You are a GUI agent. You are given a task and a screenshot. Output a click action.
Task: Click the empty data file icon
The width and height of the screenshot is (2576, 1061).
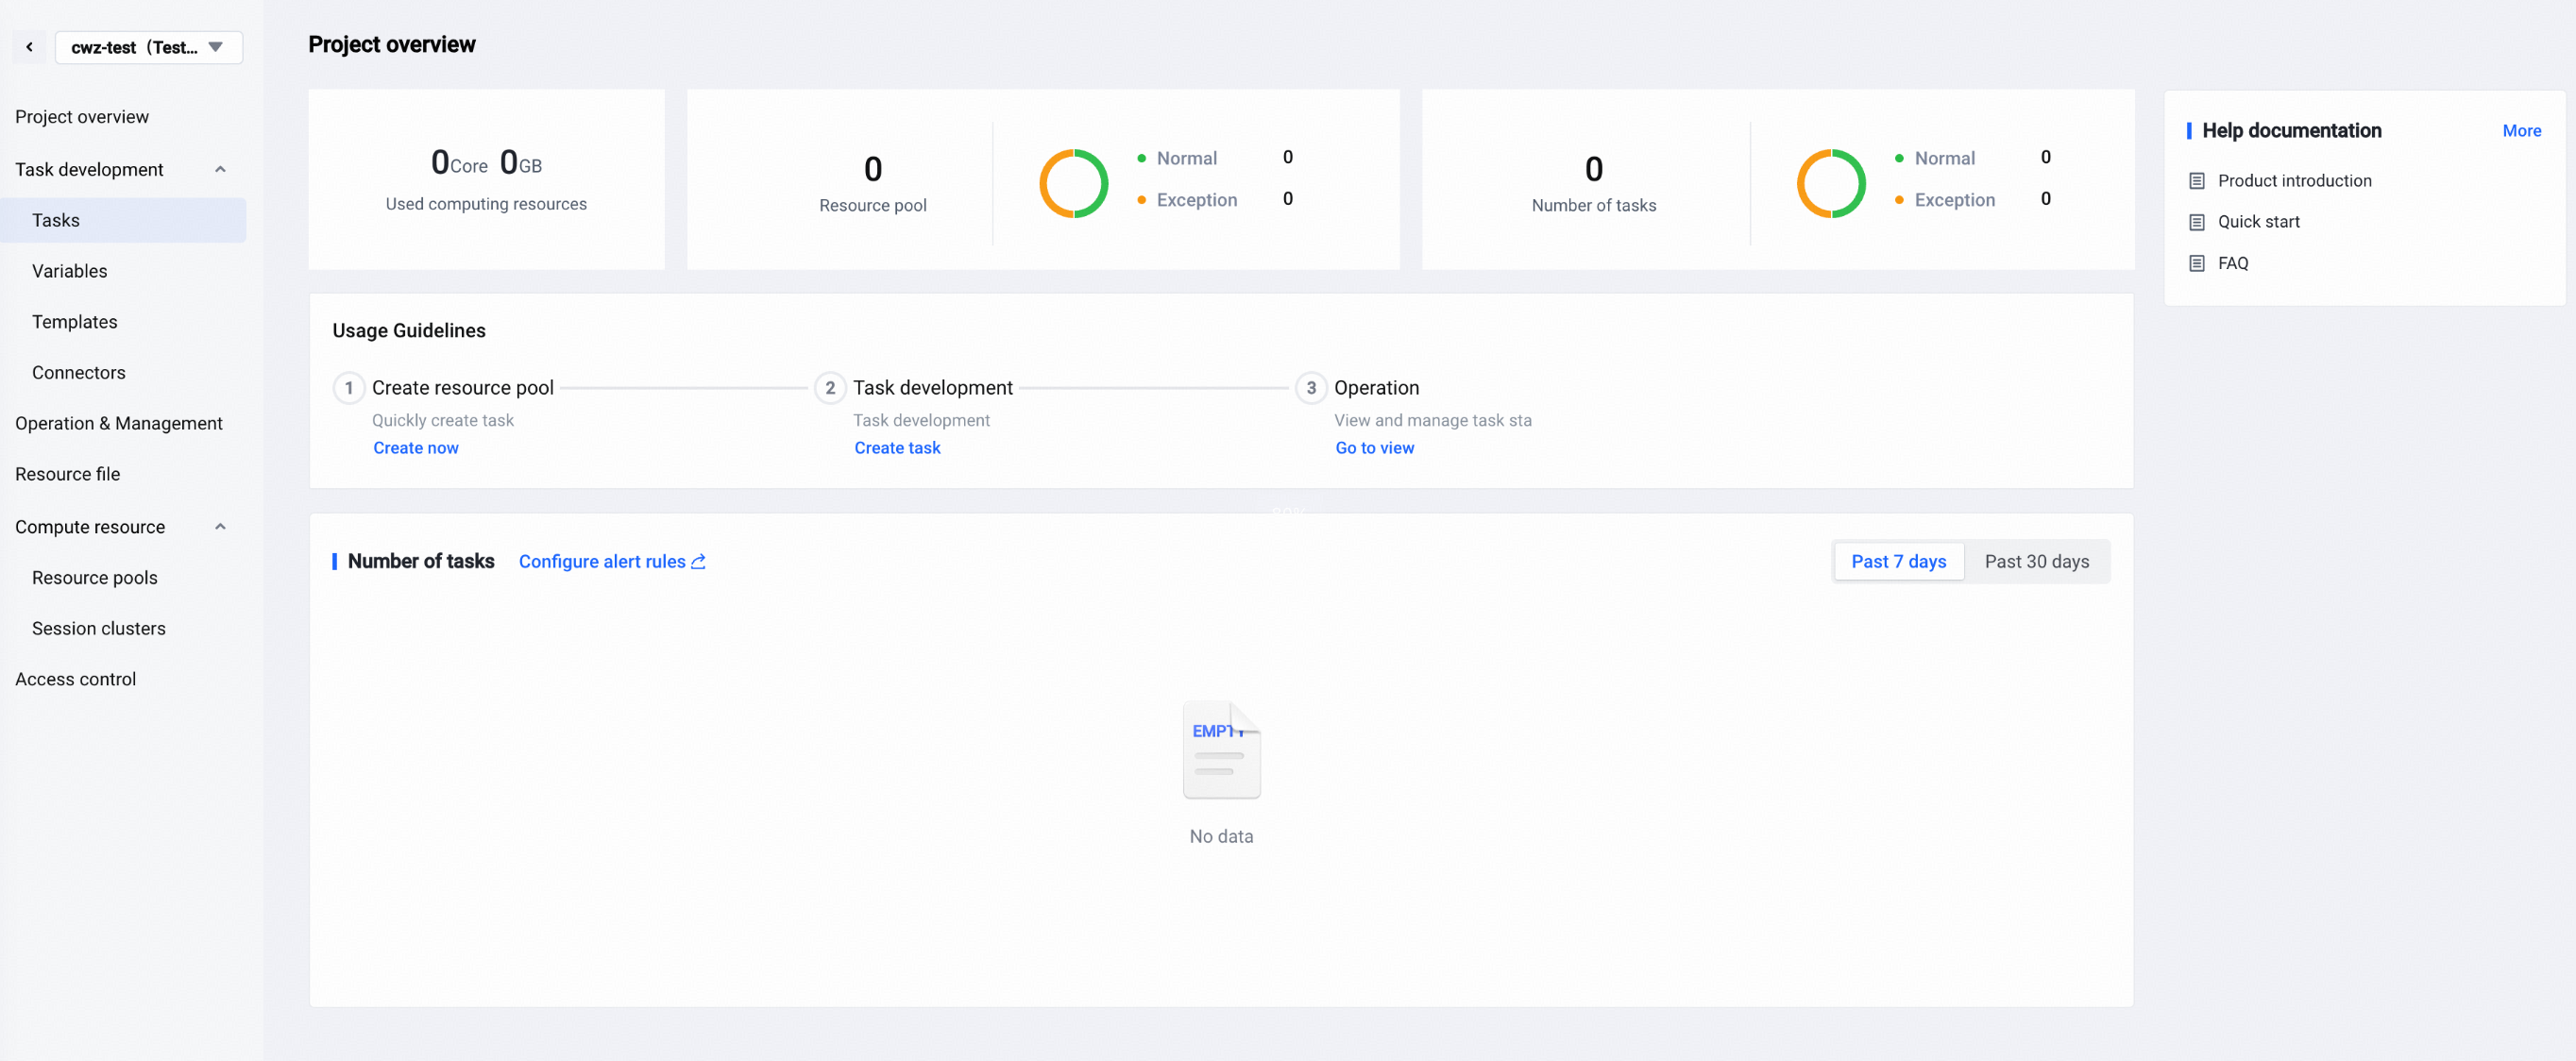click(x=1221, y=750)
